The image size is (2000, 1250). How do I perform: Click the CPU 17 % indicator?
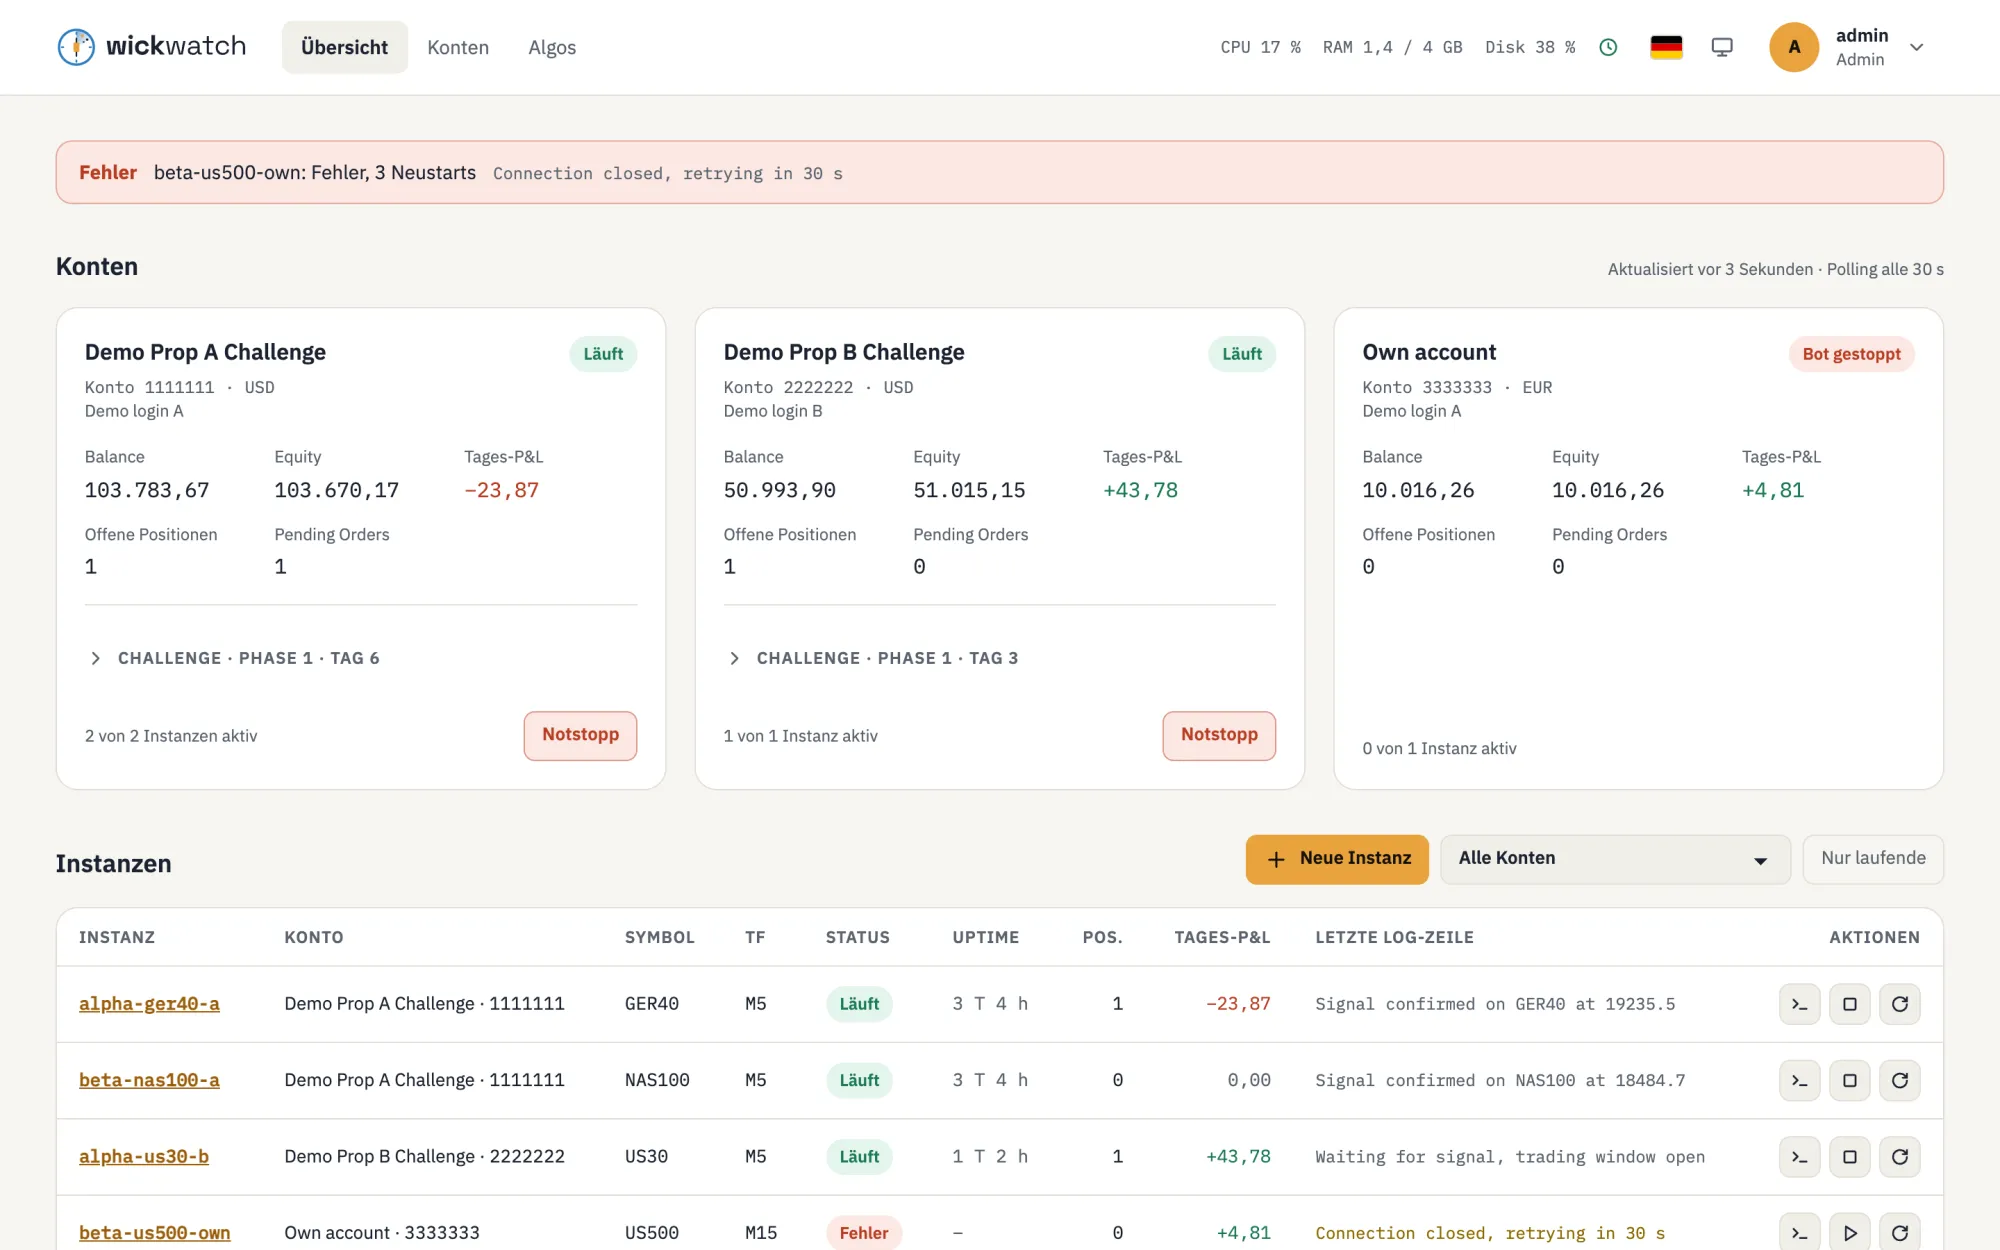1260,47
